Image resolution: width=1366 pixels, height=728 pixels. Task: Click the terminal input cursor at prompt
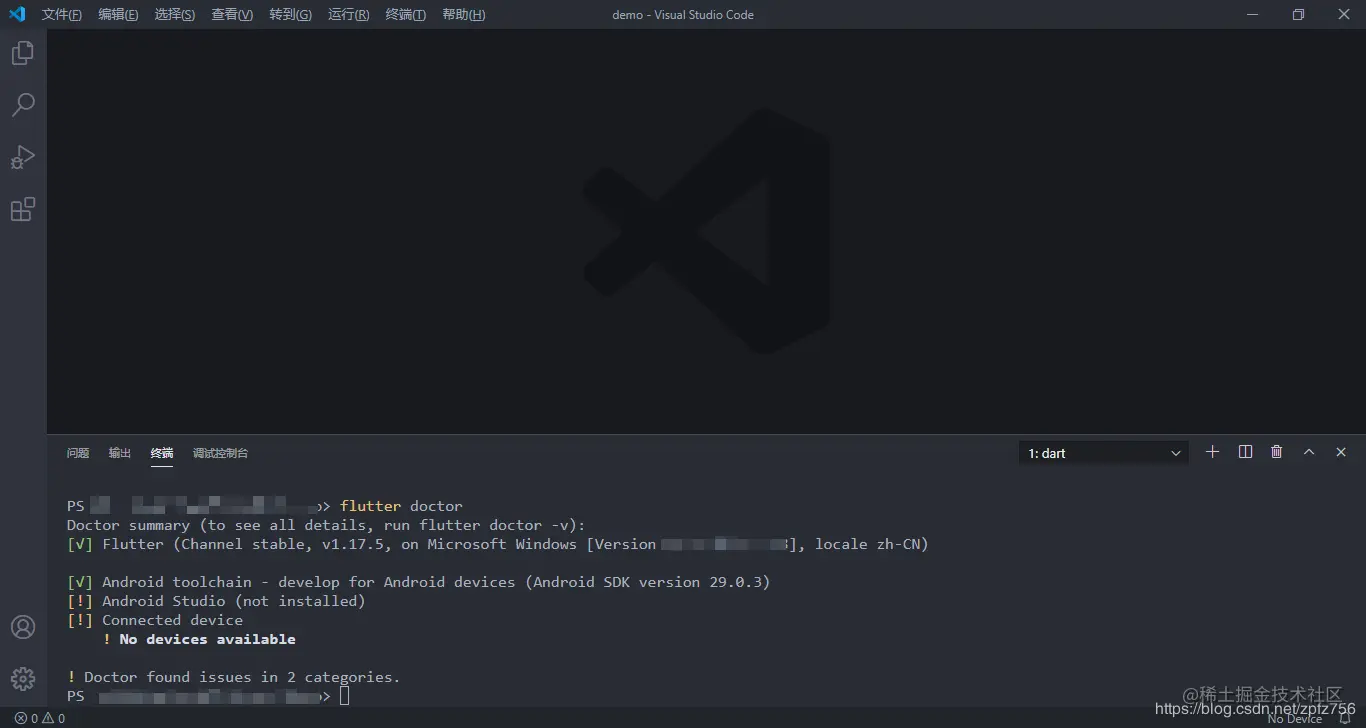[x=345, y=696]
